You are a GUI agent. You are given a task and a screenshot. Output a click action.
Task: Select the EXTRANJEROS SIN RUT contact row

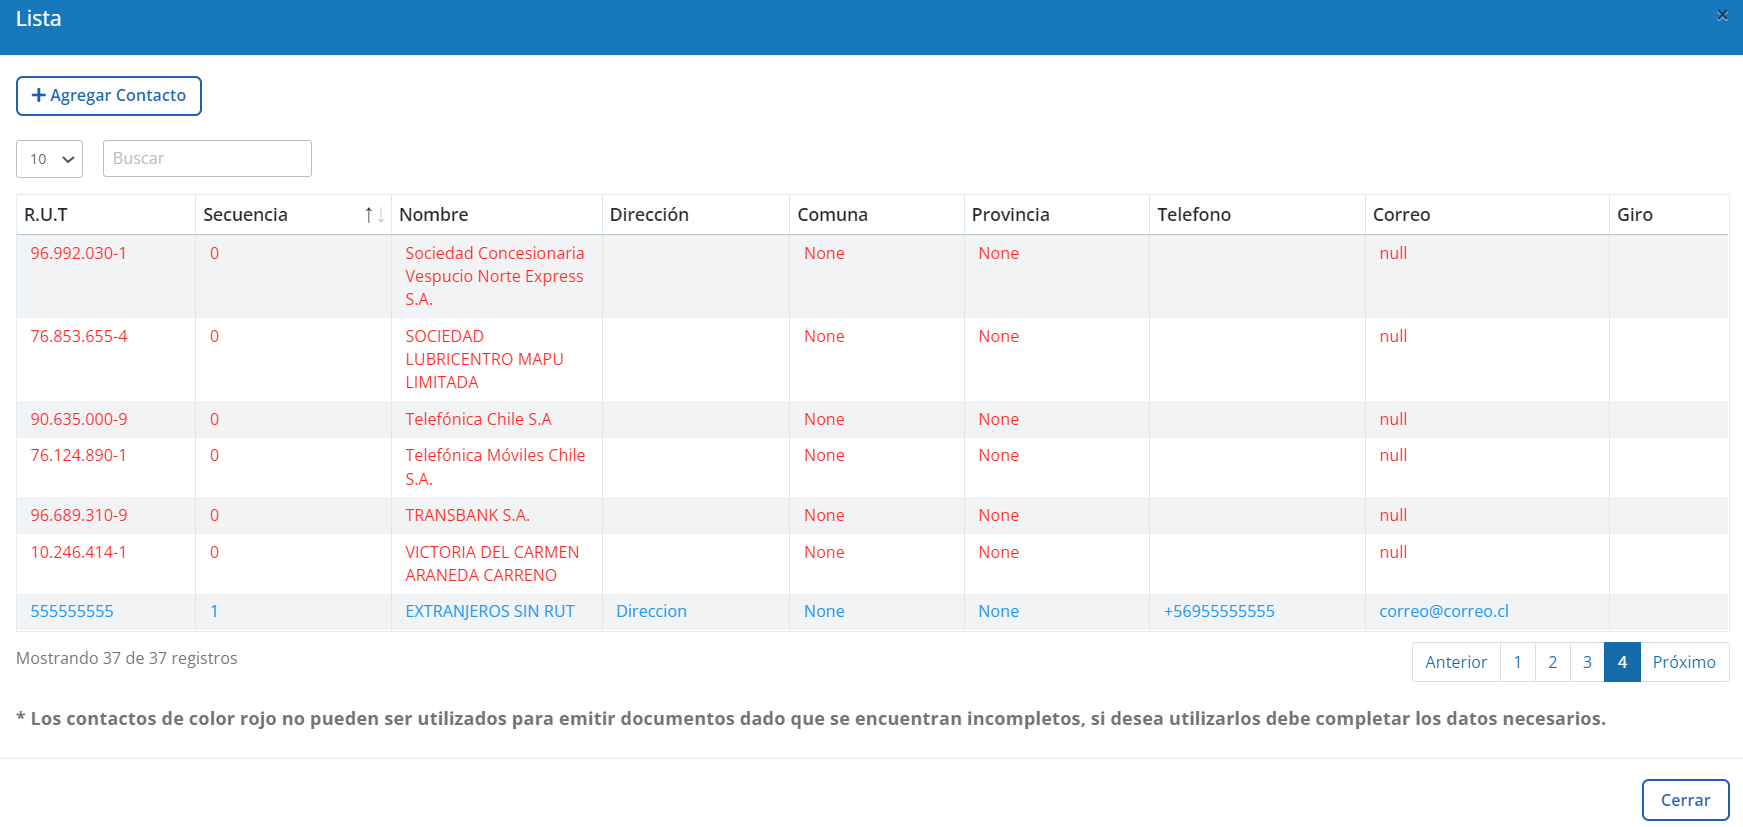pyautogui.click(x=489, y=611)
